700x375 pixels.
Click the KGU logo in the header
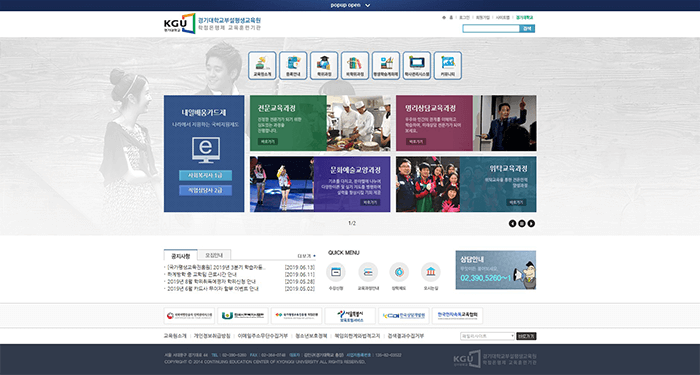click(x=179, y=23)
